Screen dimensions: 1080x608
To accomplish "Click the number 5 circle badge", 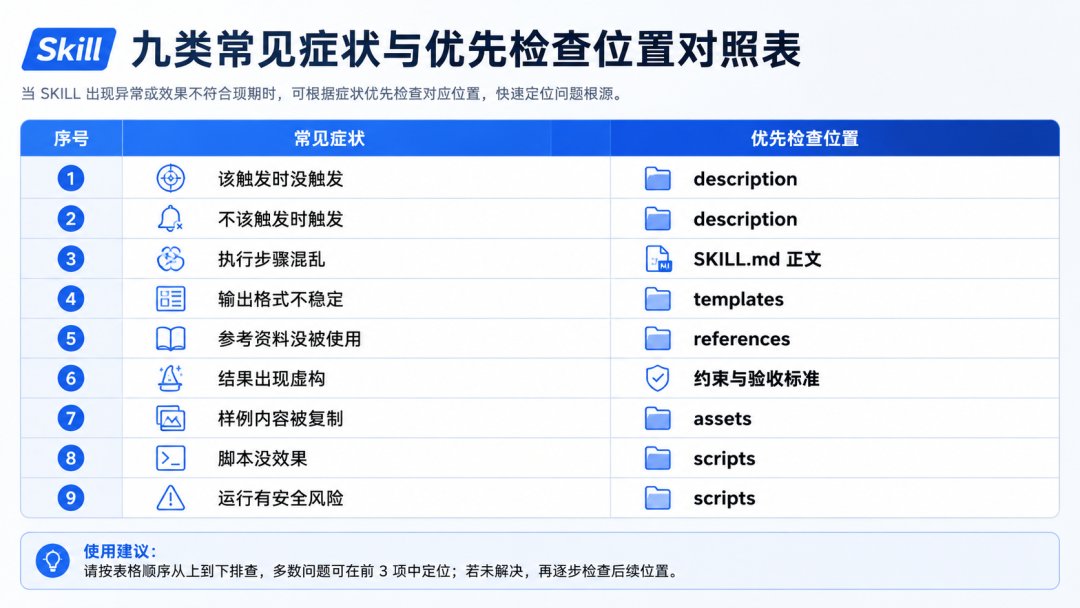I will (70, 339).
